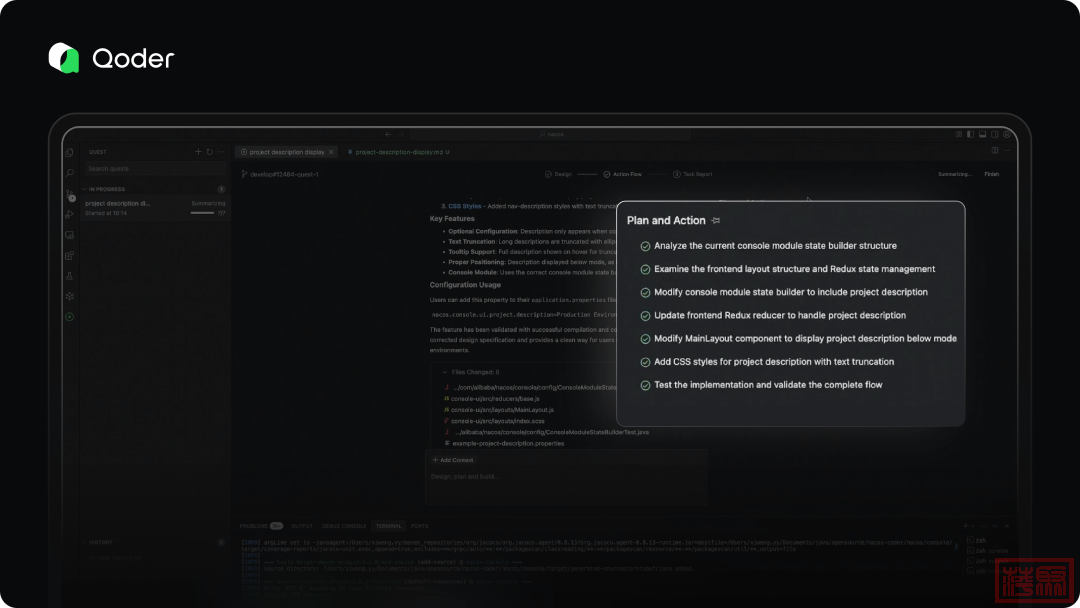Open the quest panel more options menu
The image size is (1080, 608).
point(221,152)
